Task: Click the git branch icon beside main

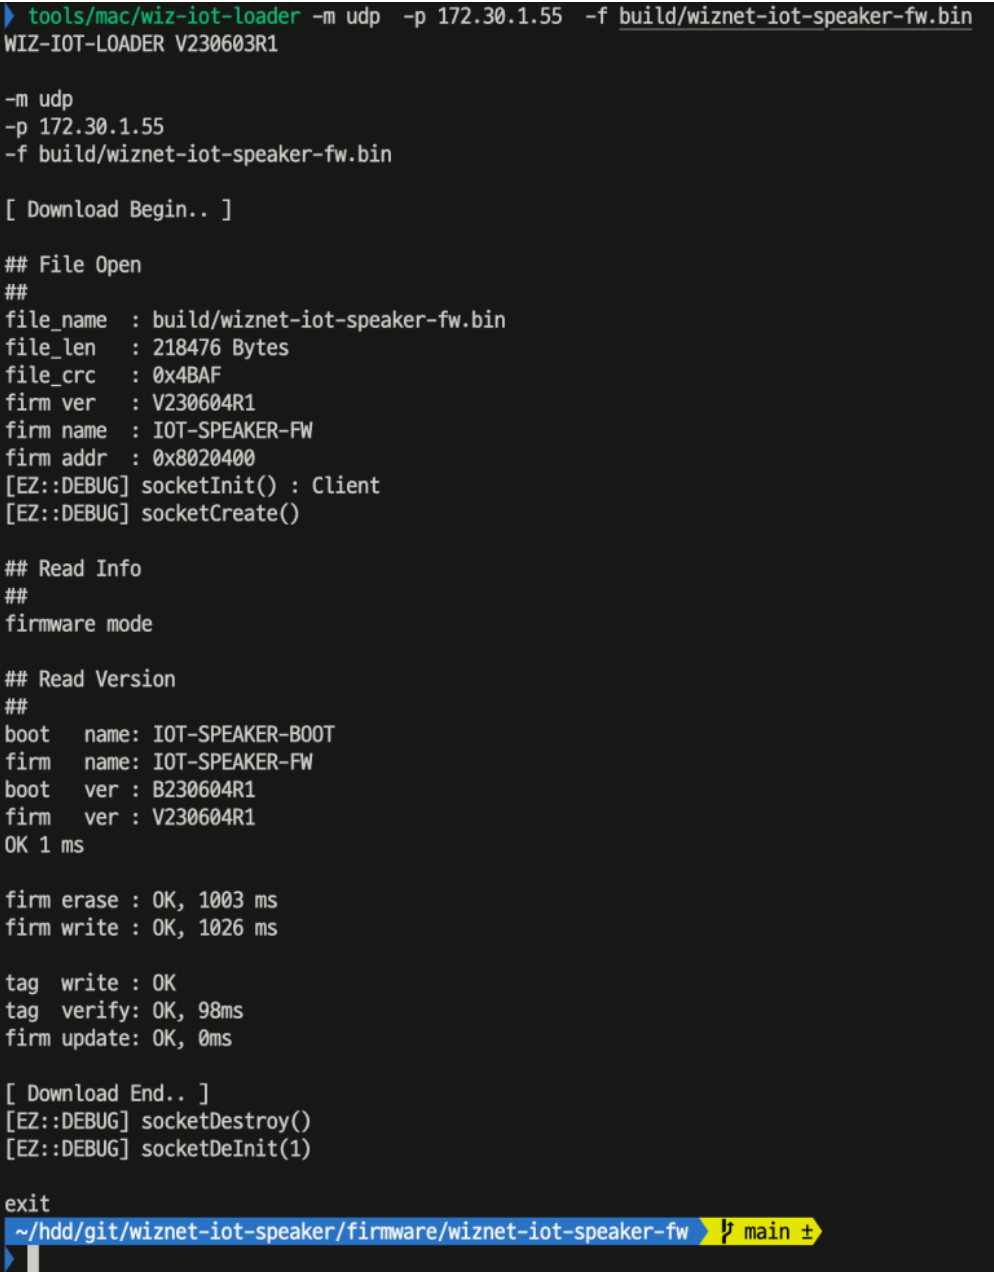Action: point(727,1231)
